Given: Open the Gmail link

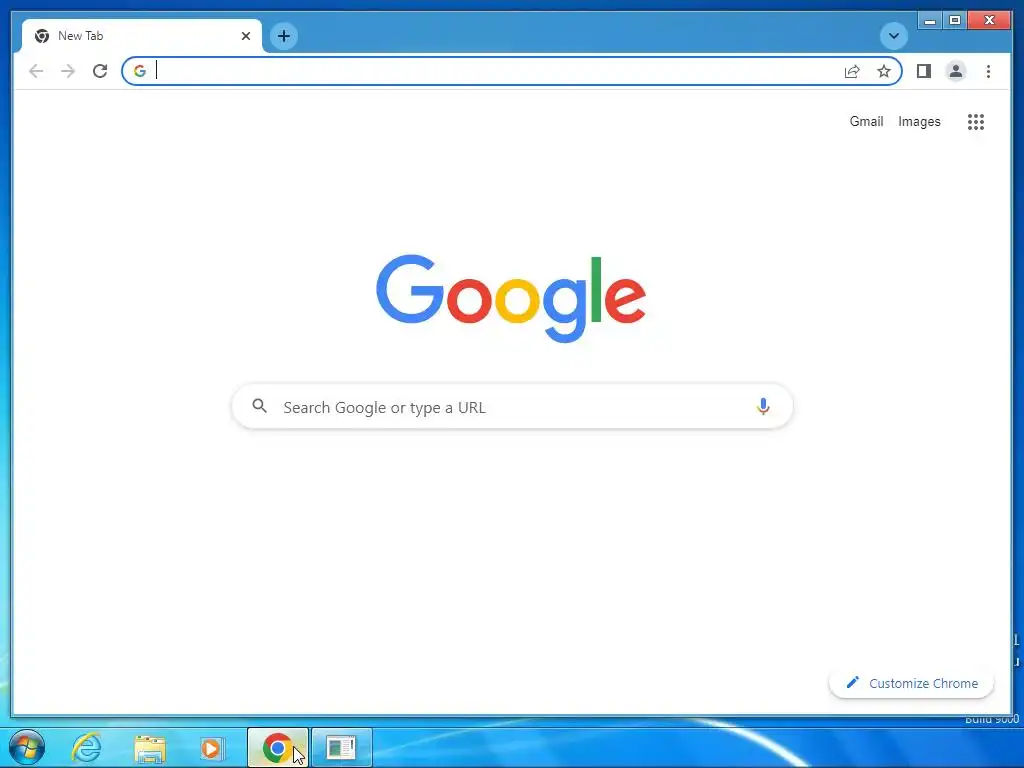Looking at the screenshot, I should [866, 121].
